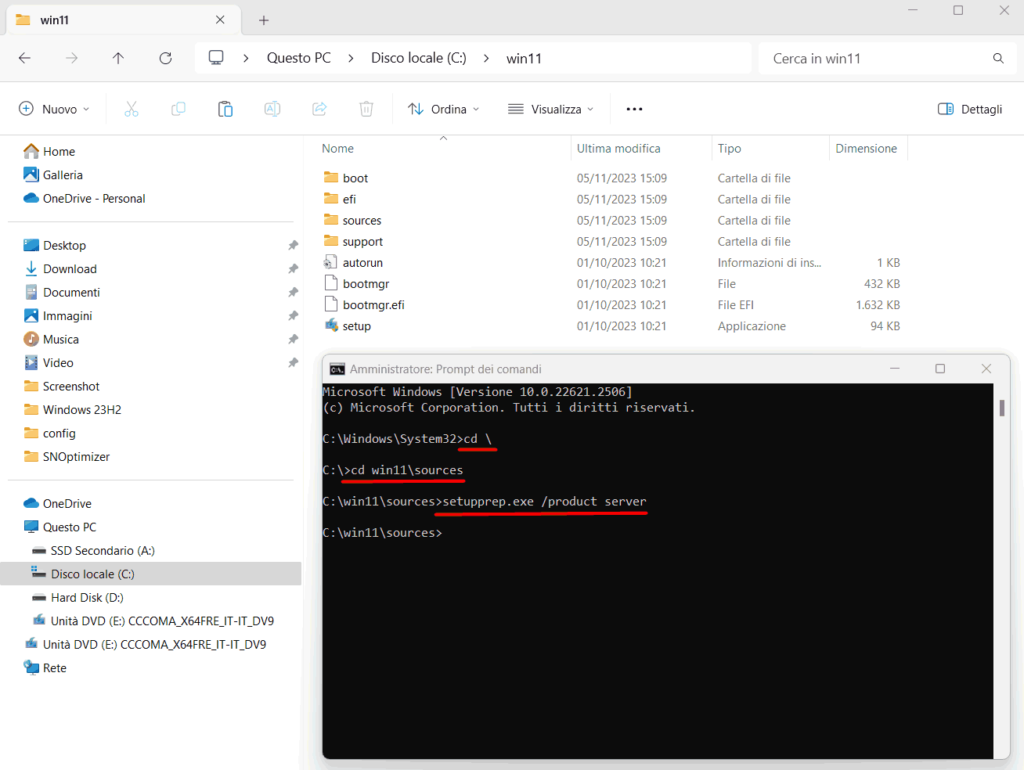Click the Share icon in toolbar
Viewport: 1024px width, 770px height.
pos(319,109)
